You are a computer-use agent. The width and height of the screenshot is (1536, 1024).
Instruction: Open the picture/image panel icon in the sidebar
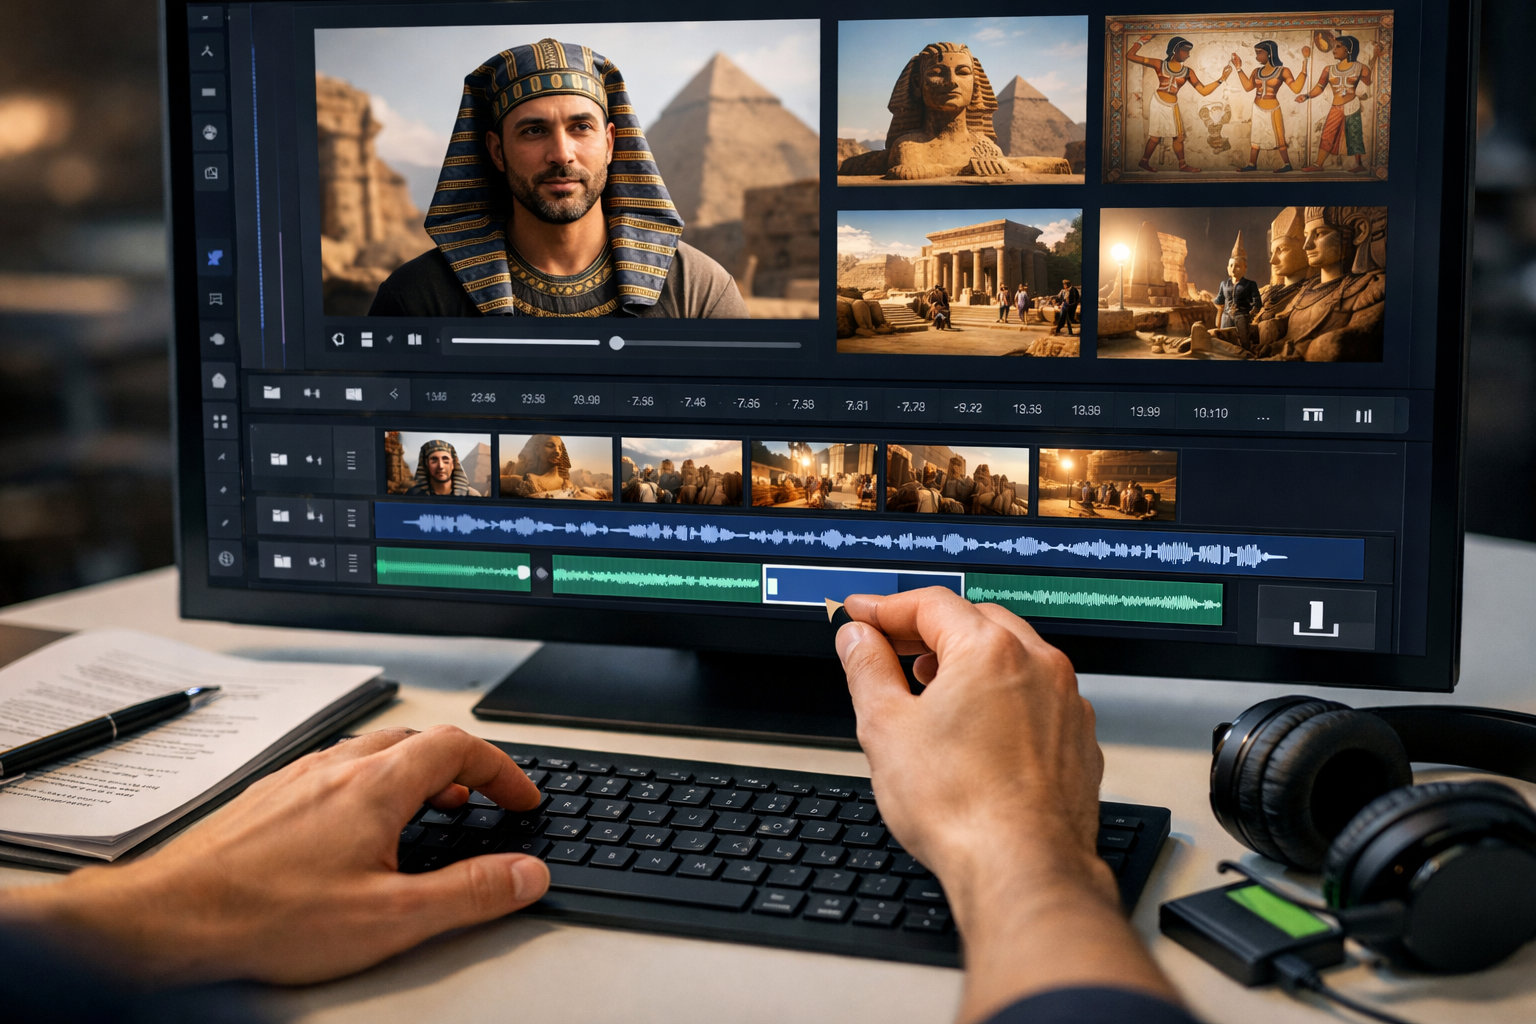click(212, 173)
